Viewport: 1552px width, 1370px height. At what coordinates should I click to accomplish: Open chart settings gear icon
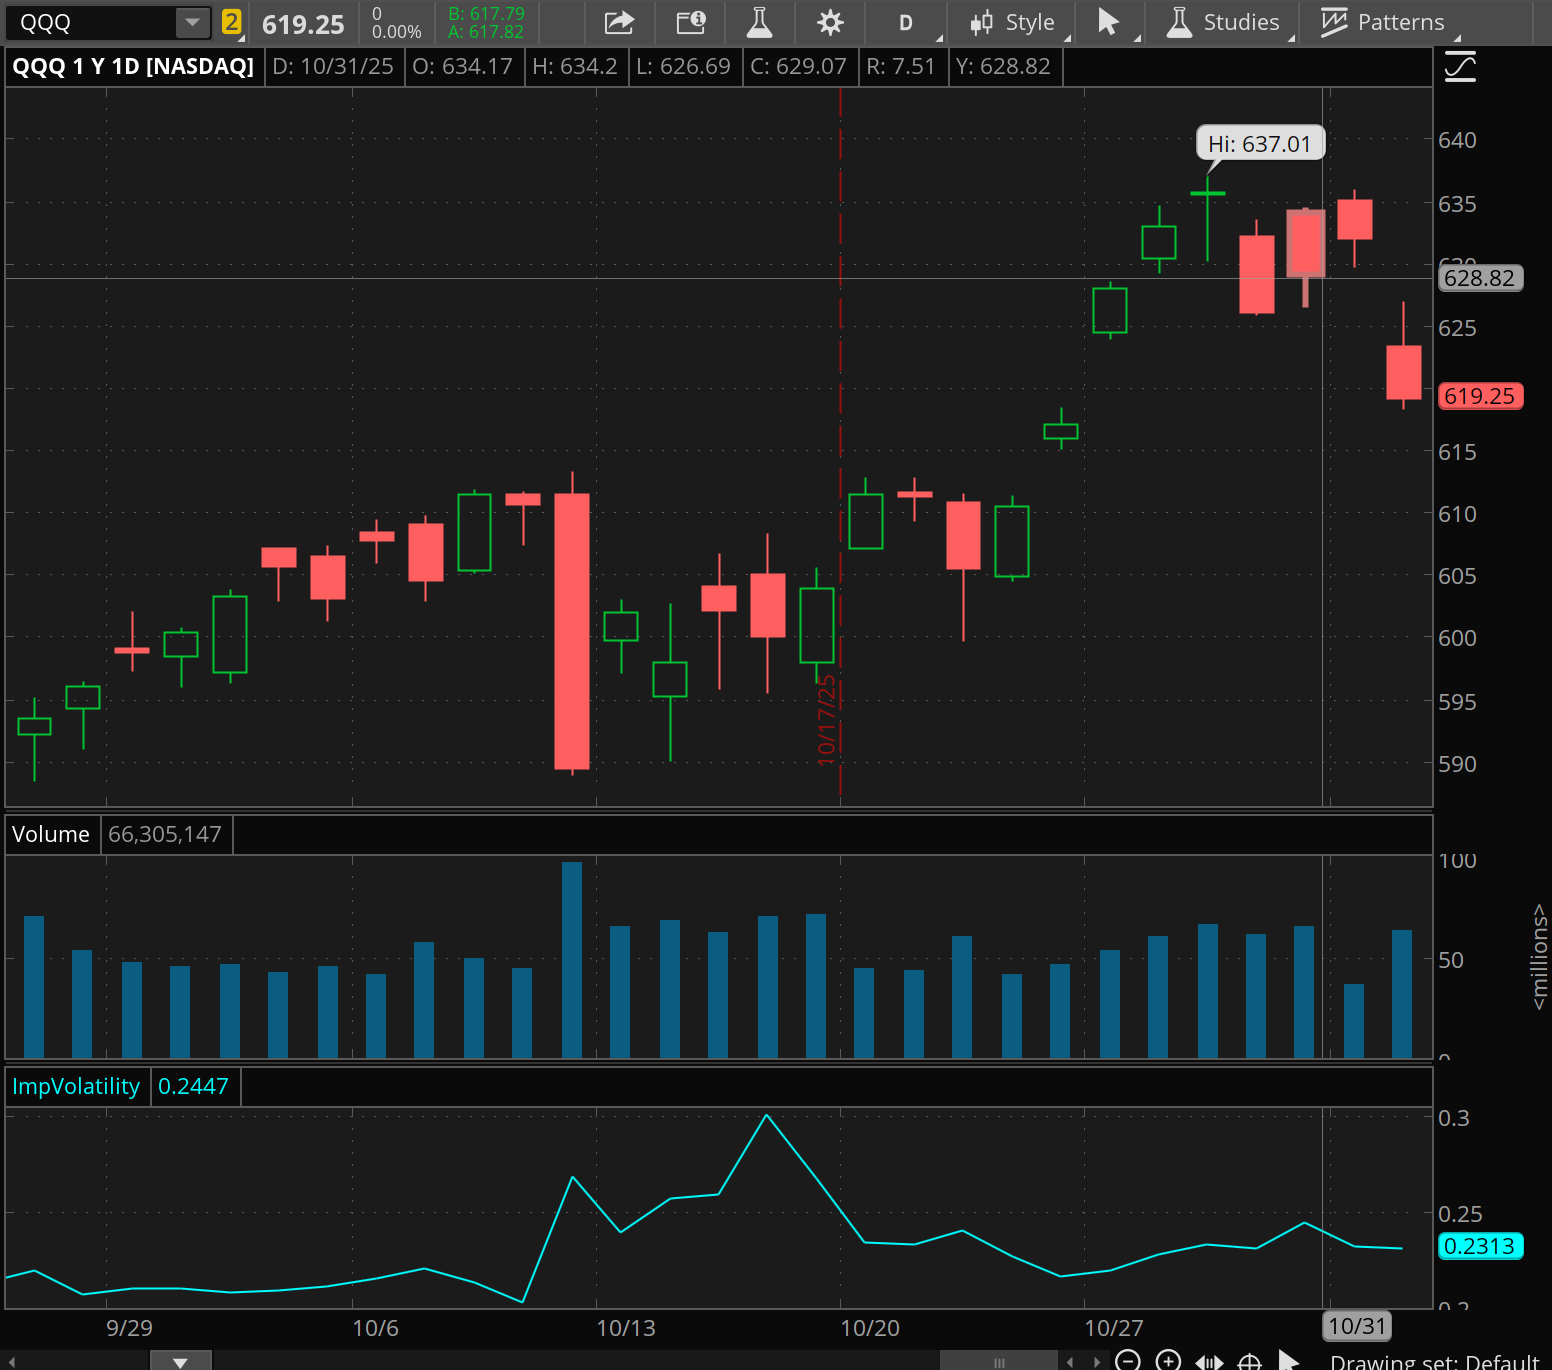pos(830,22)
